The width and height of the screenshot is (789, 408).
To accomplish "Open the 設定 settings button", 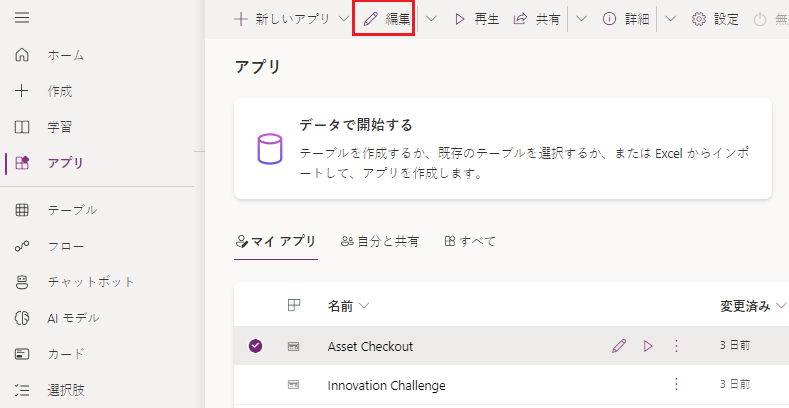I will coord(715,19).
